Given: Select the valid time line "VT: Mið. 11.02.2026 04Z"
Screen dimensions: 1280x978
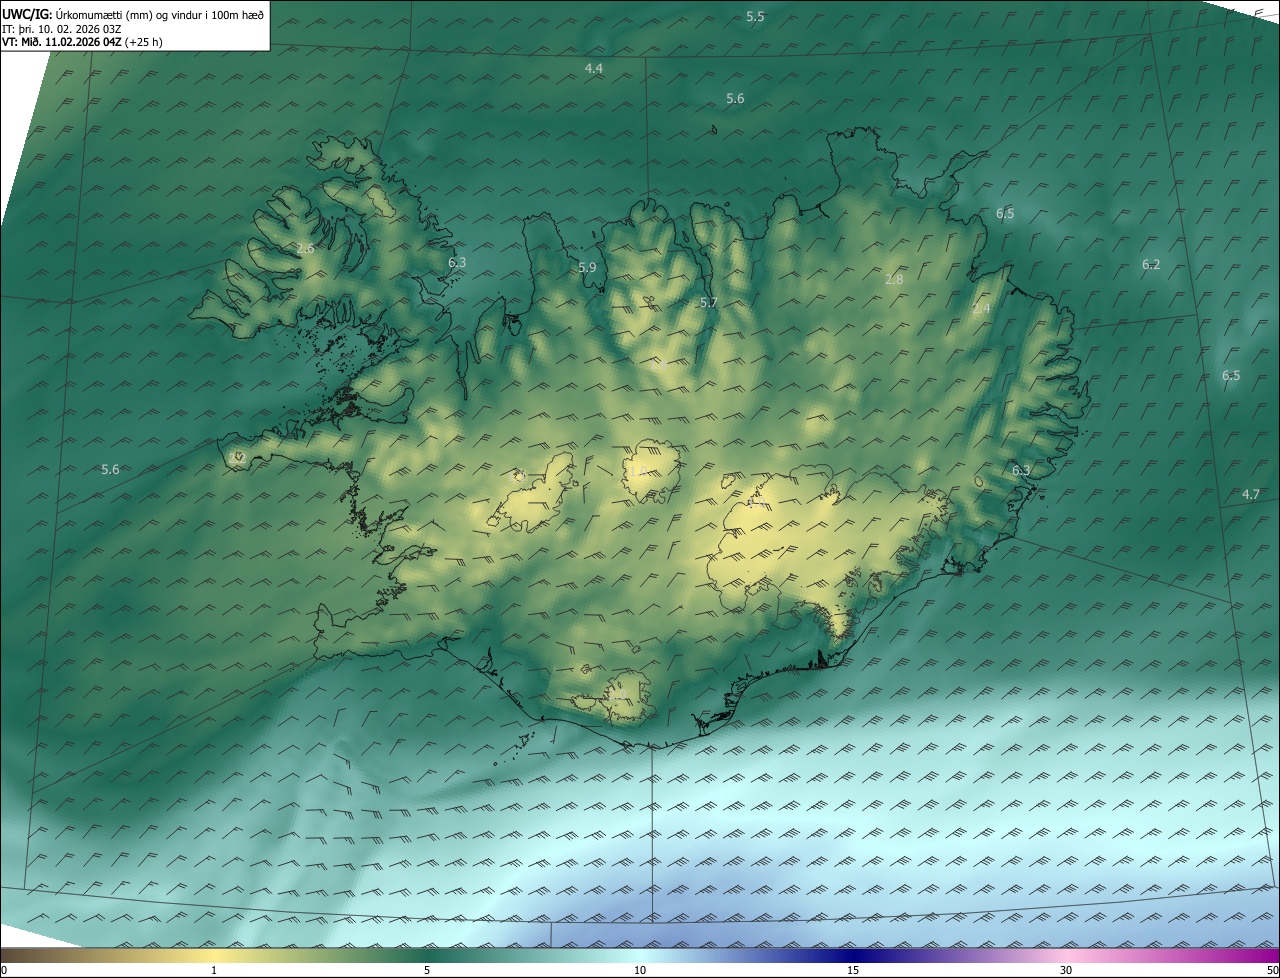Looking at the screenshot, I should coord(61,42).
